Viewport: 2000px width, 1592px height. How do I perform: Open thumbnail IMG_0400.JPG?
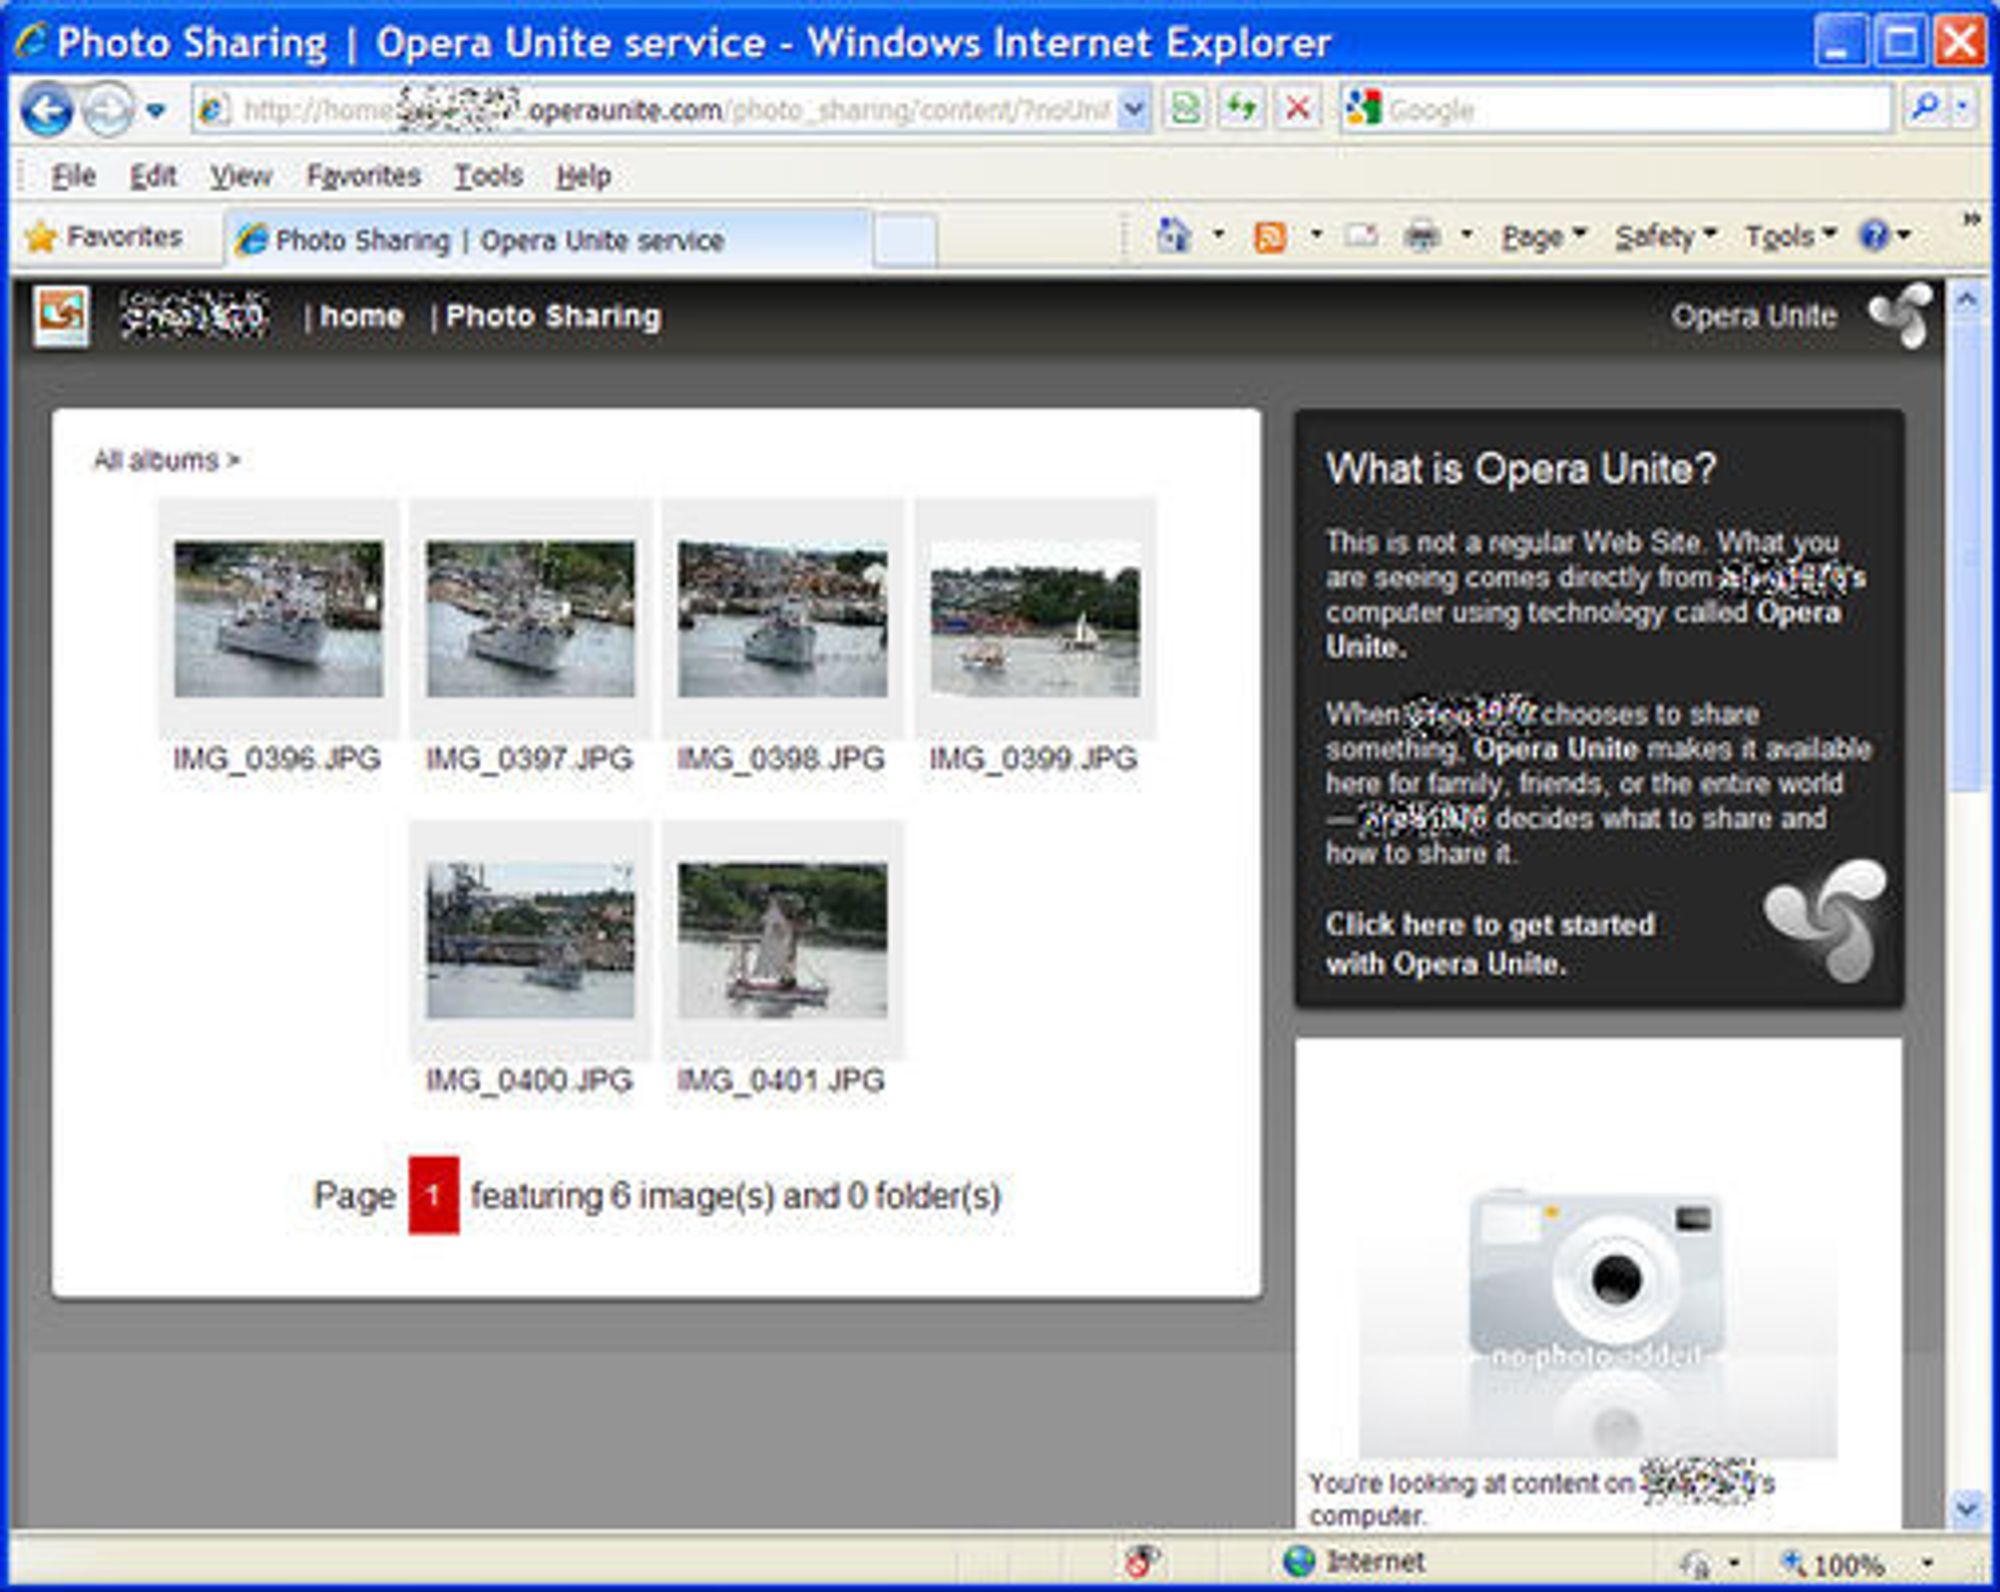530,941
